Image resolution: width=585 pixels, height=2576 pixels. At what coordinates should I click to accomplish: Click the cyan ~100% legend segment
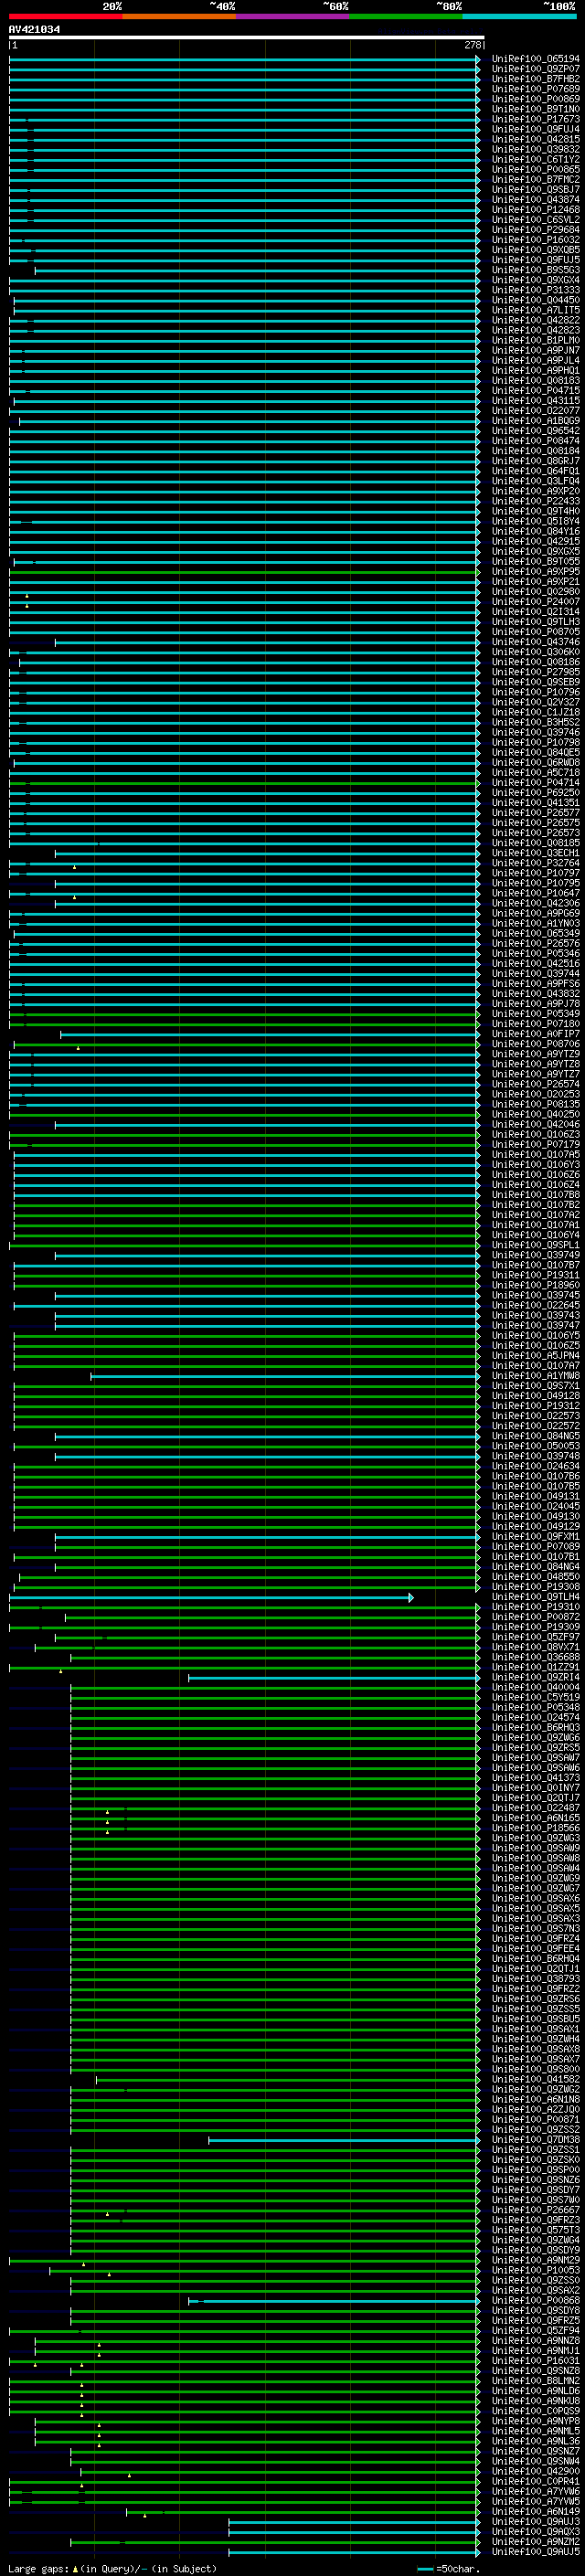point(519,16)
